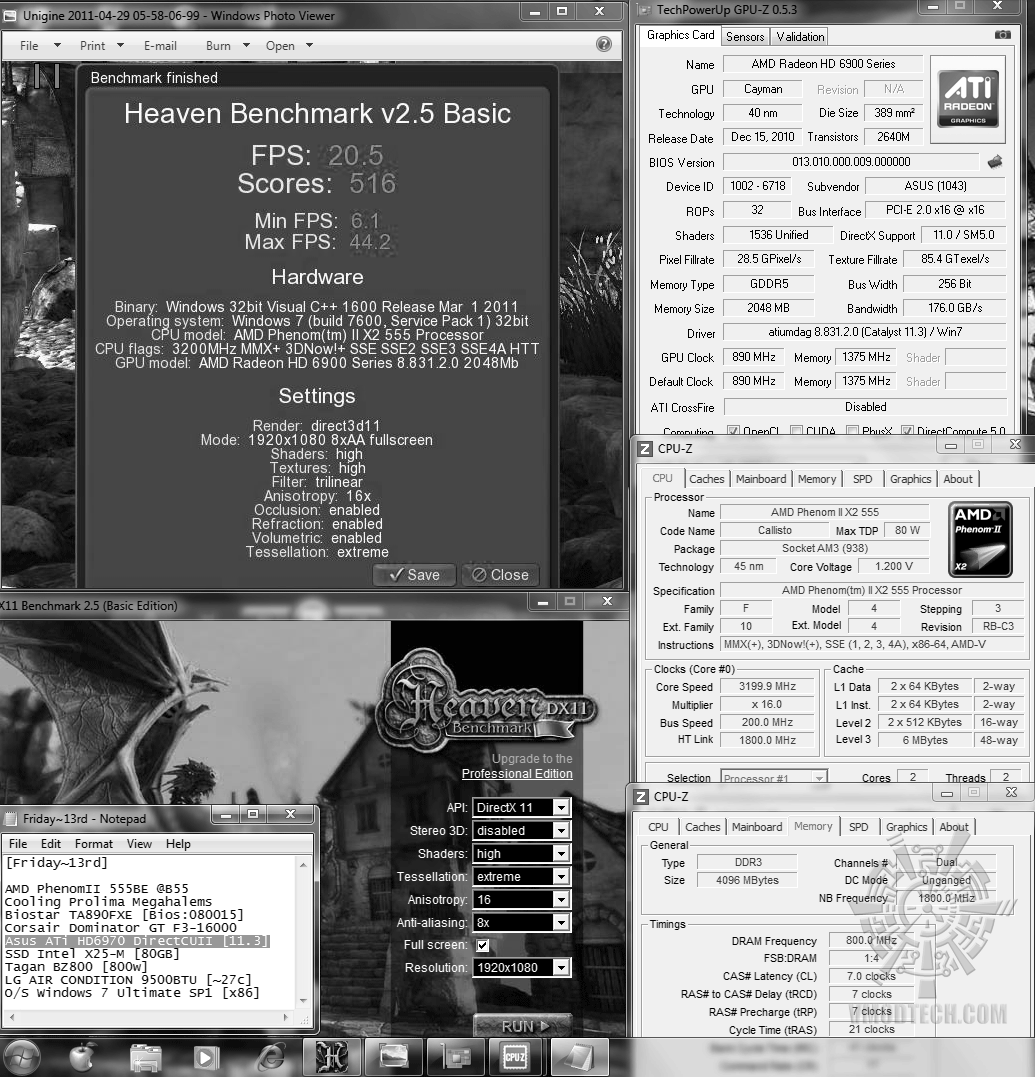The height and width of the screenshot is (1077, 1035).
Task: Open Photo Viewer File menu
Action: (x=41, y=45)
